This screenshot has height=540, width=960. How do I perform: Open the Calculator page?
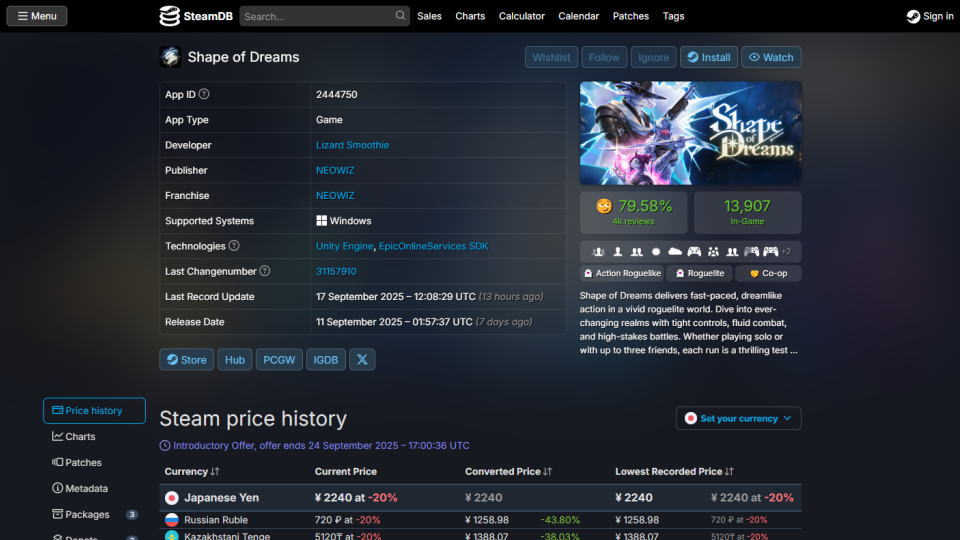click(522, 16)
